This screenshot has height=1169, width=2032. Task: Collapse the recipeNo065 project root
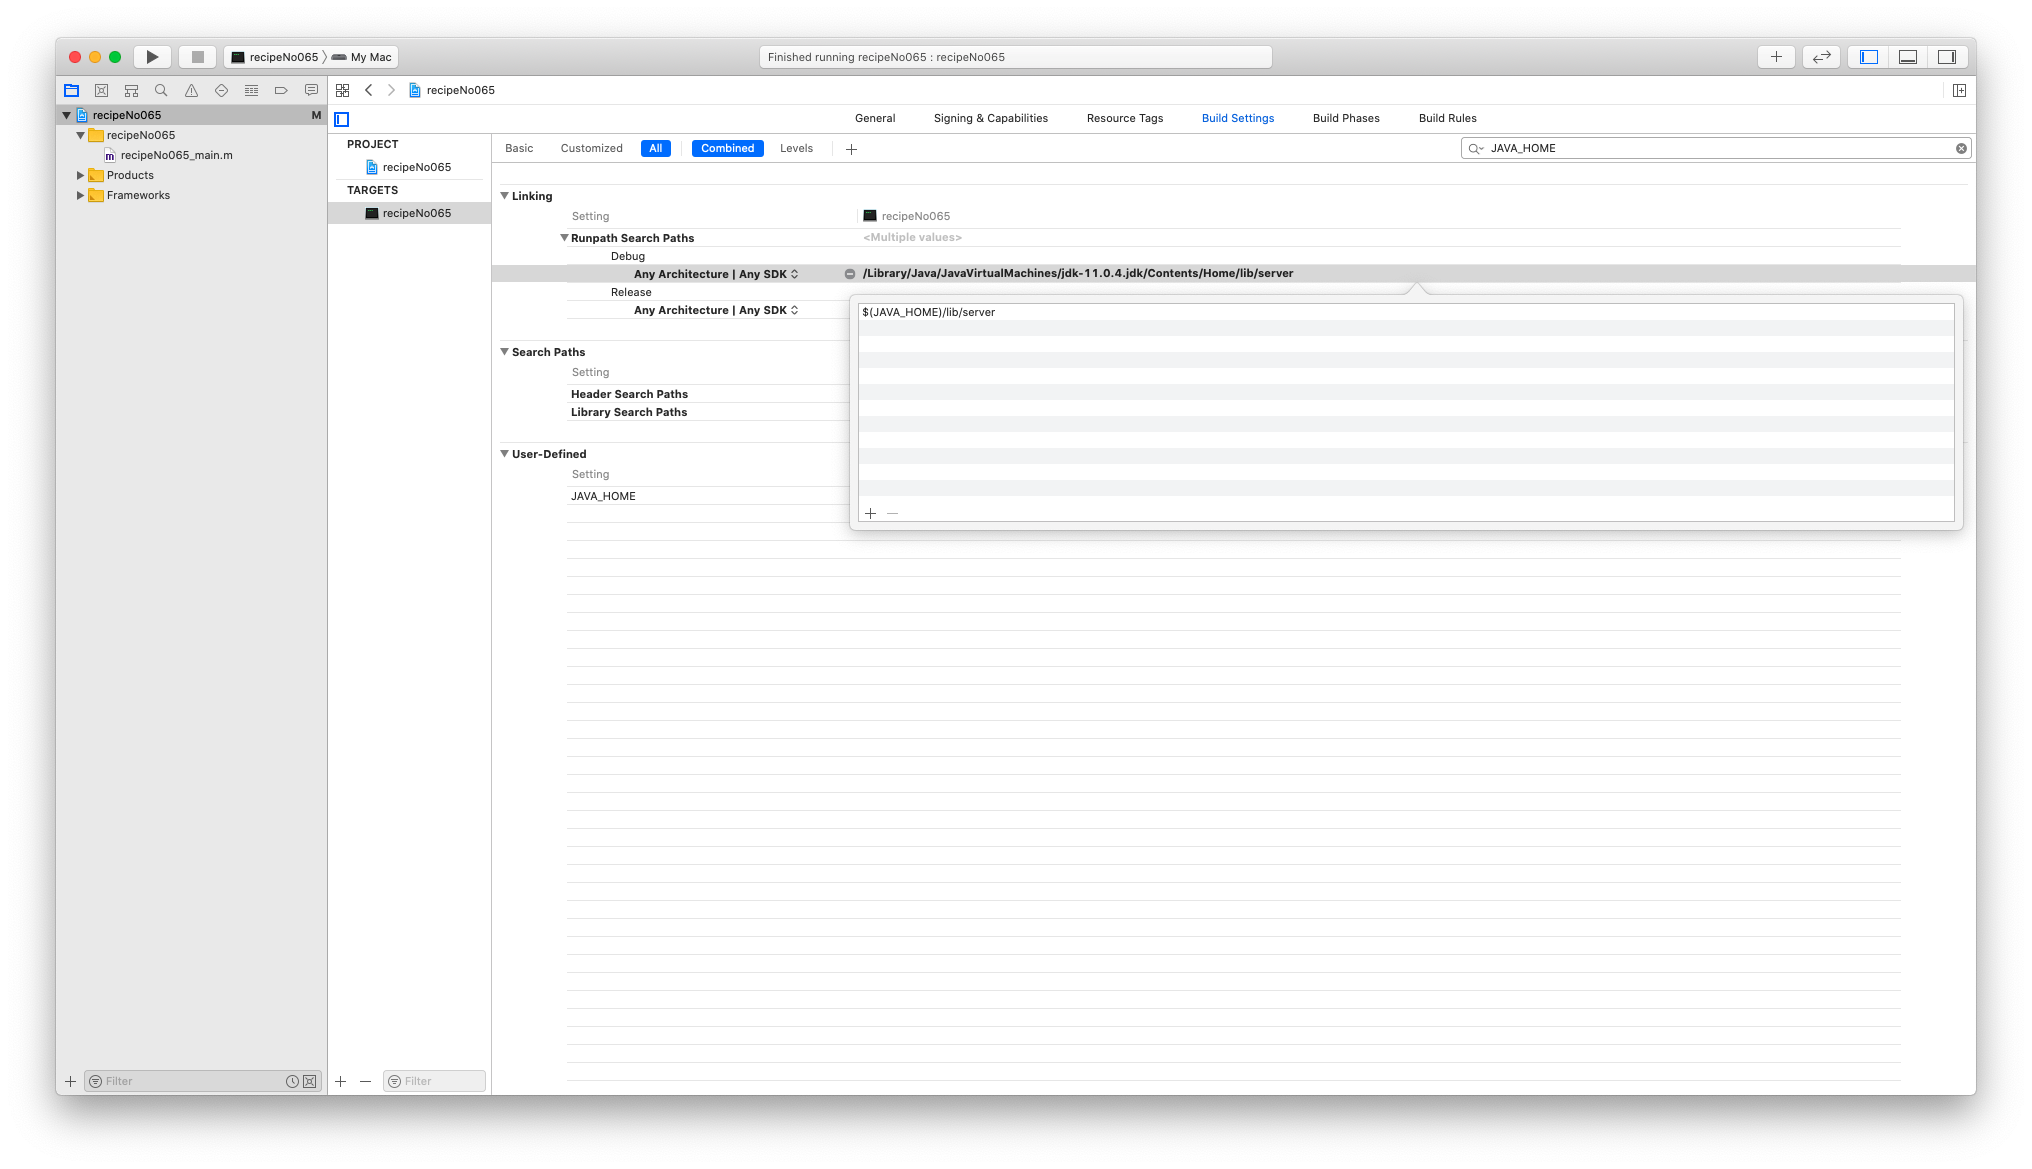67,115
